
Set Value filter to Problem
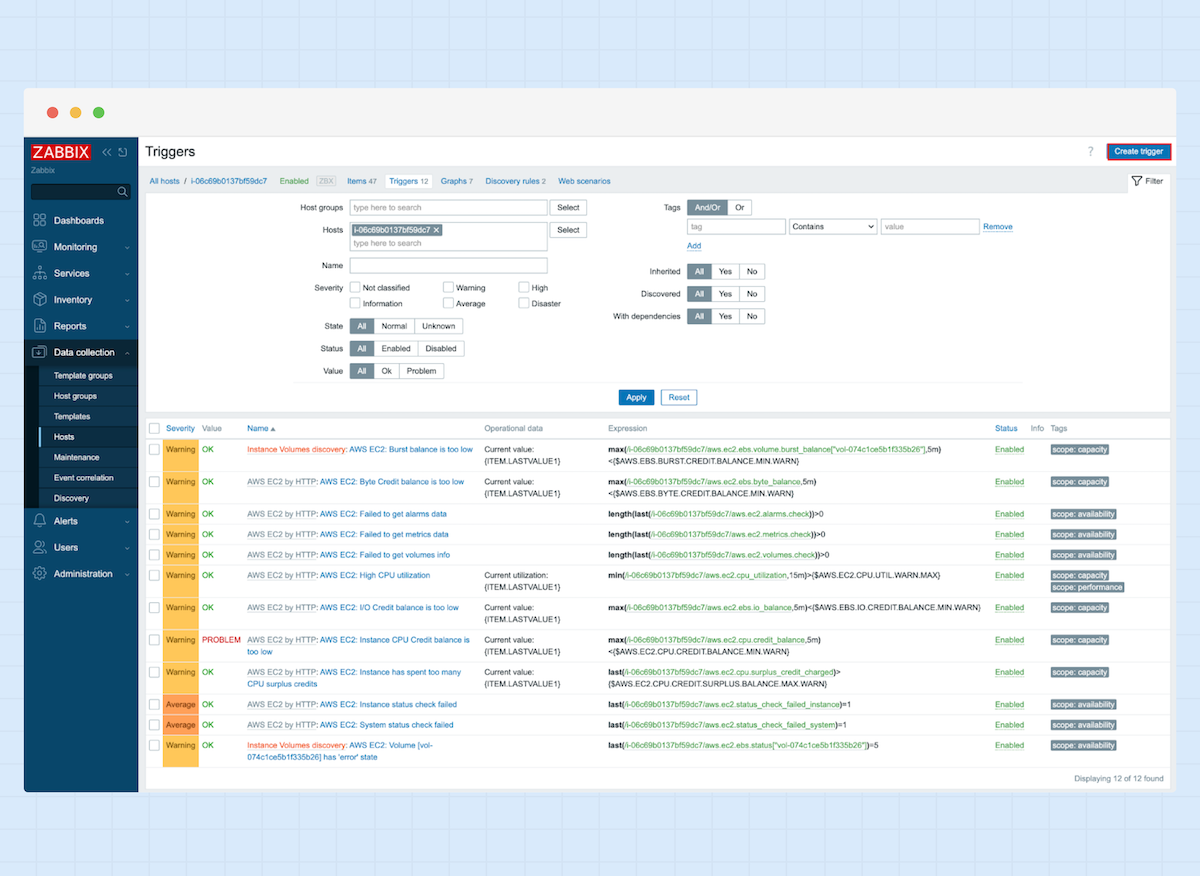click(x=422, y=371)
